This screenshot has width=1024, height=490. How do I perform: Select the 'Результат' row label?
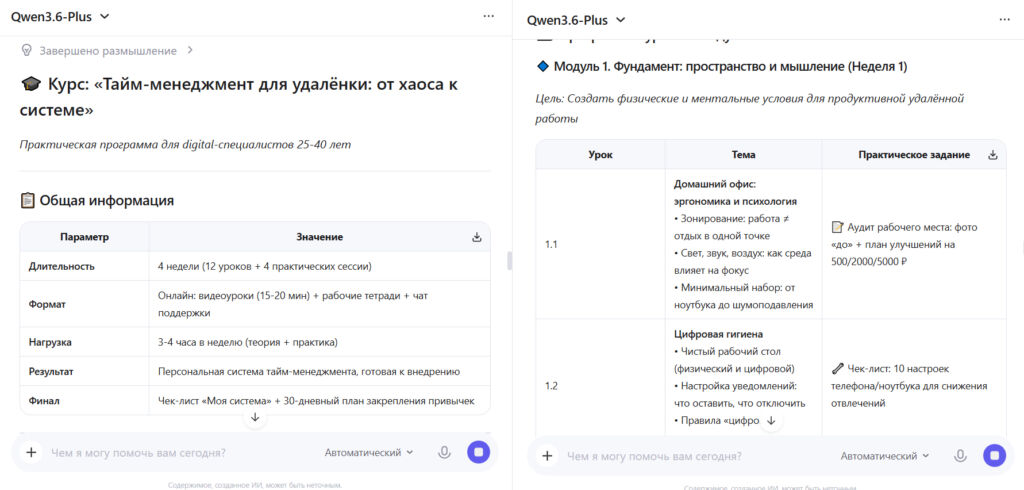coord(51,372)
